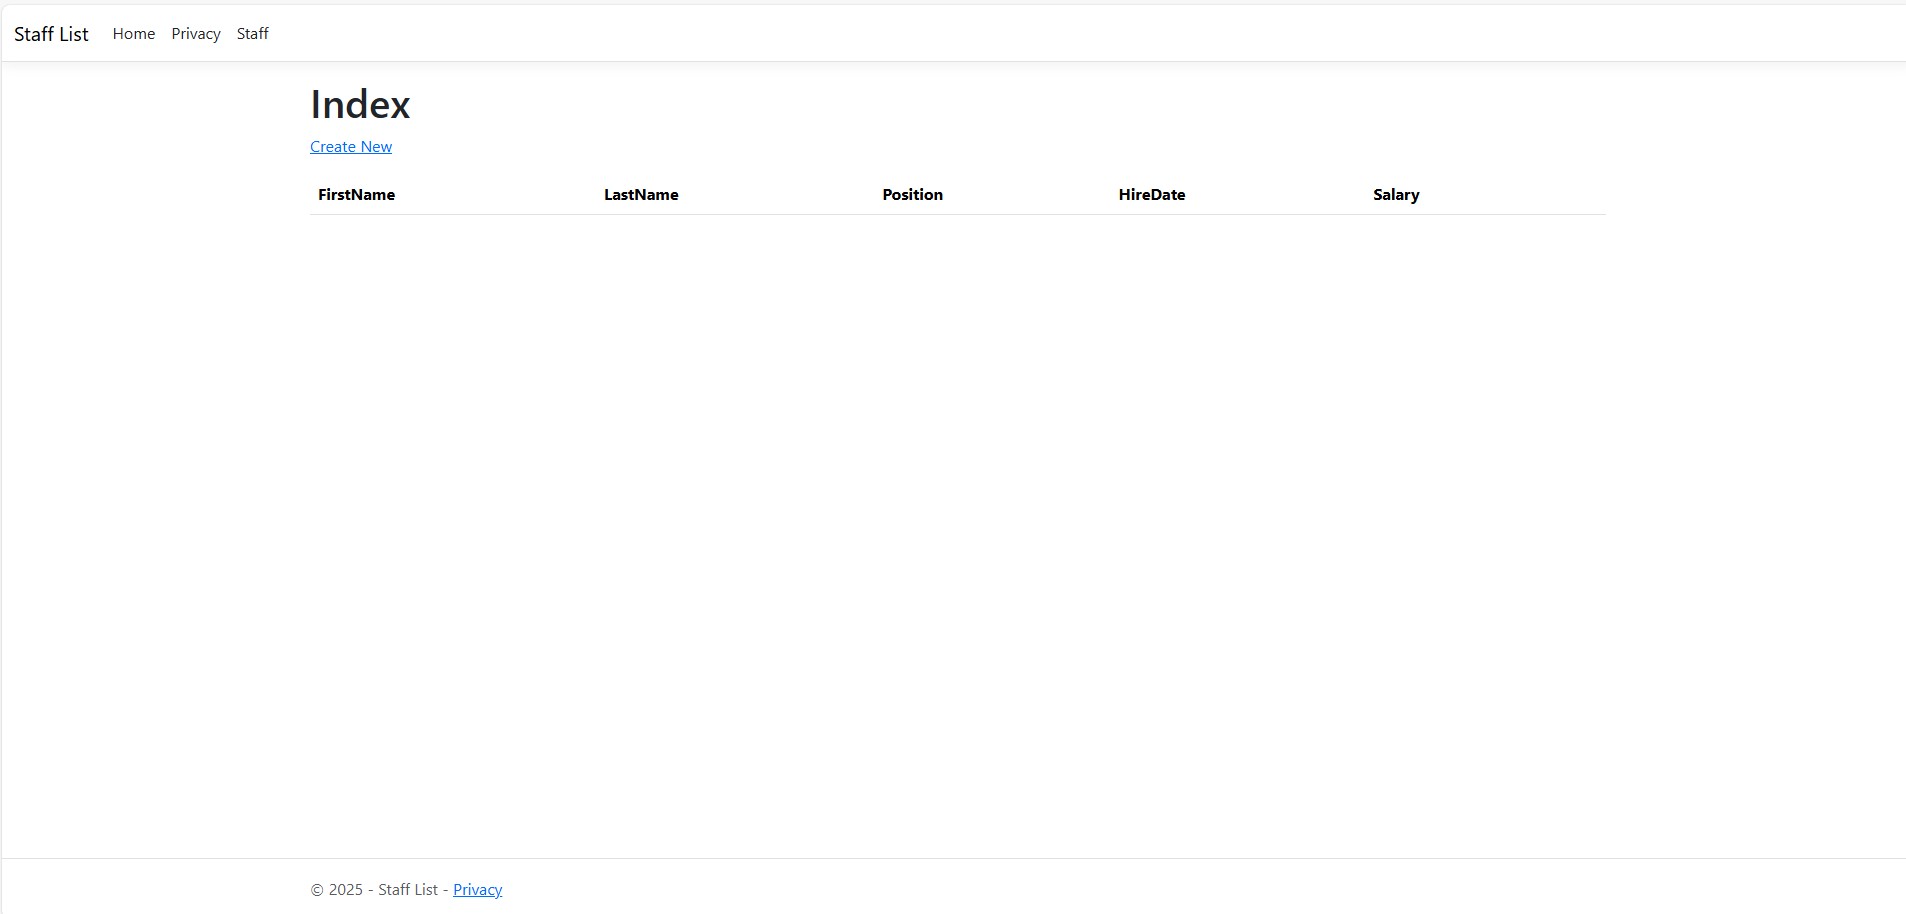
Task: Click the Position column header
Action: (913, 195)
